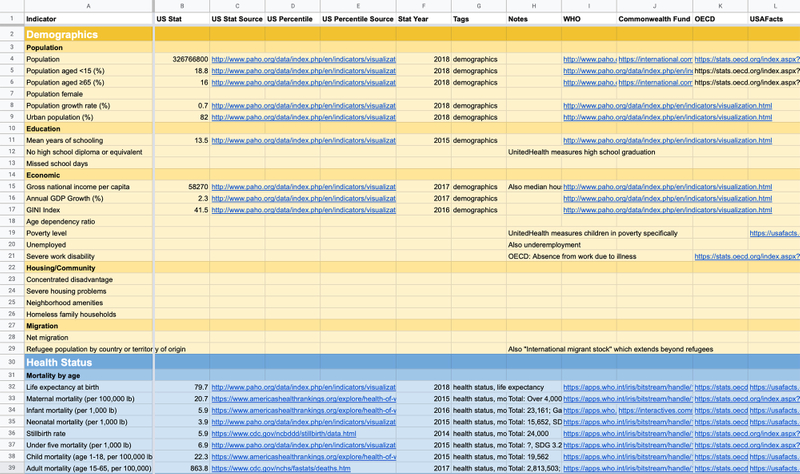Viewport: 800px width, 474px height.
Task: Open the OECD link in Severe work disability row
Action: [x=747, y=256]
